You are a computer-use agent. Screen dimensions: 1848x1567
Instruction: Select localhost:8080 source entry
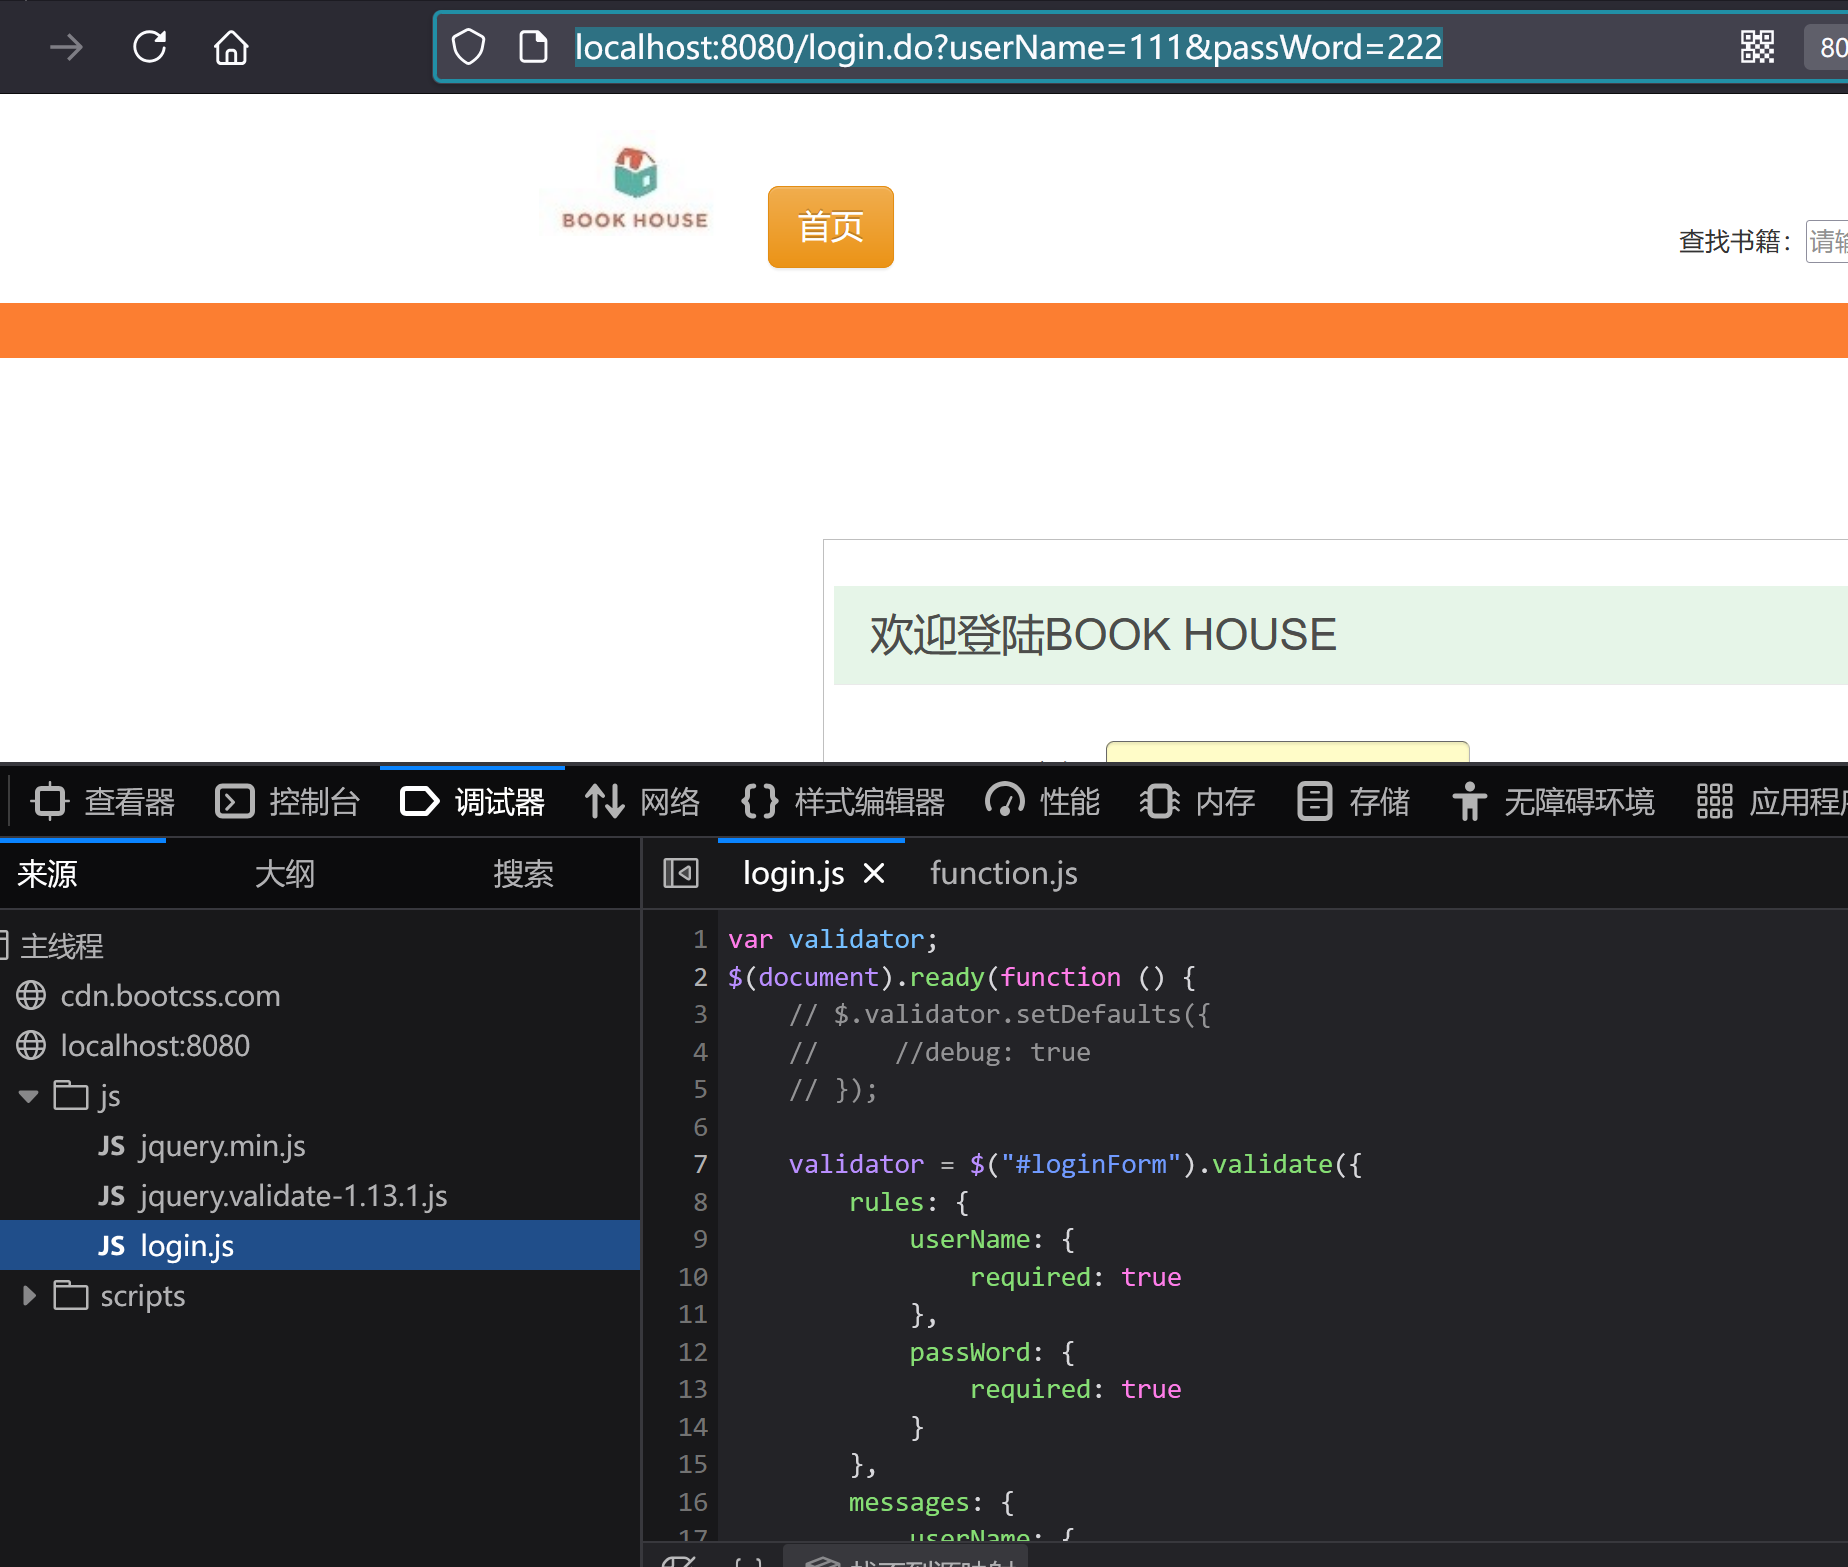click(x=155, y=1045)
